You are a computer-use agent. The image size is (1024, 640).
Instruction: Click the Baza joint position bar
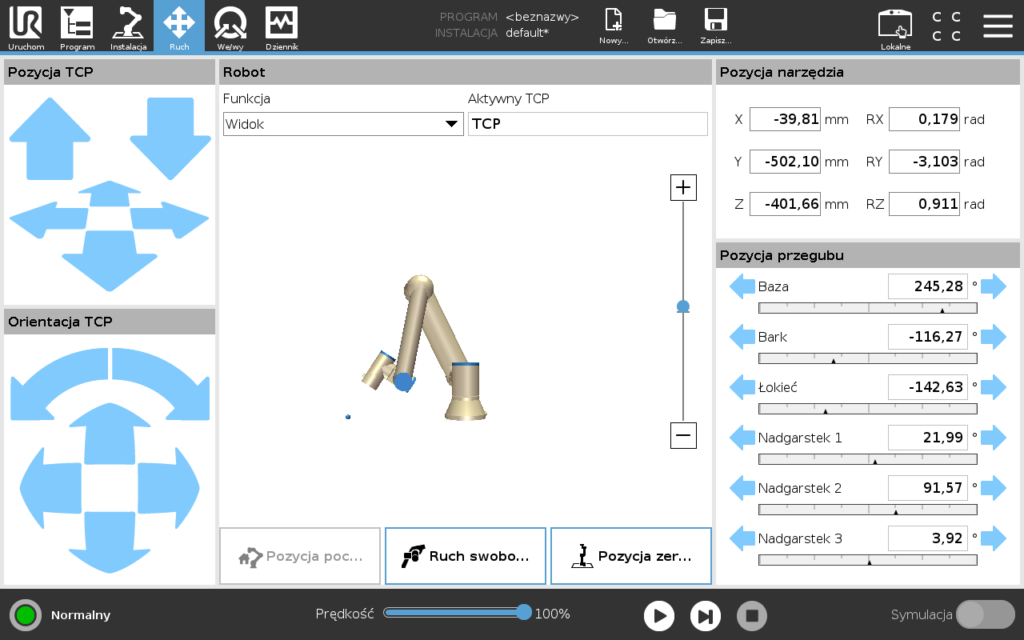tap(868, 308)
